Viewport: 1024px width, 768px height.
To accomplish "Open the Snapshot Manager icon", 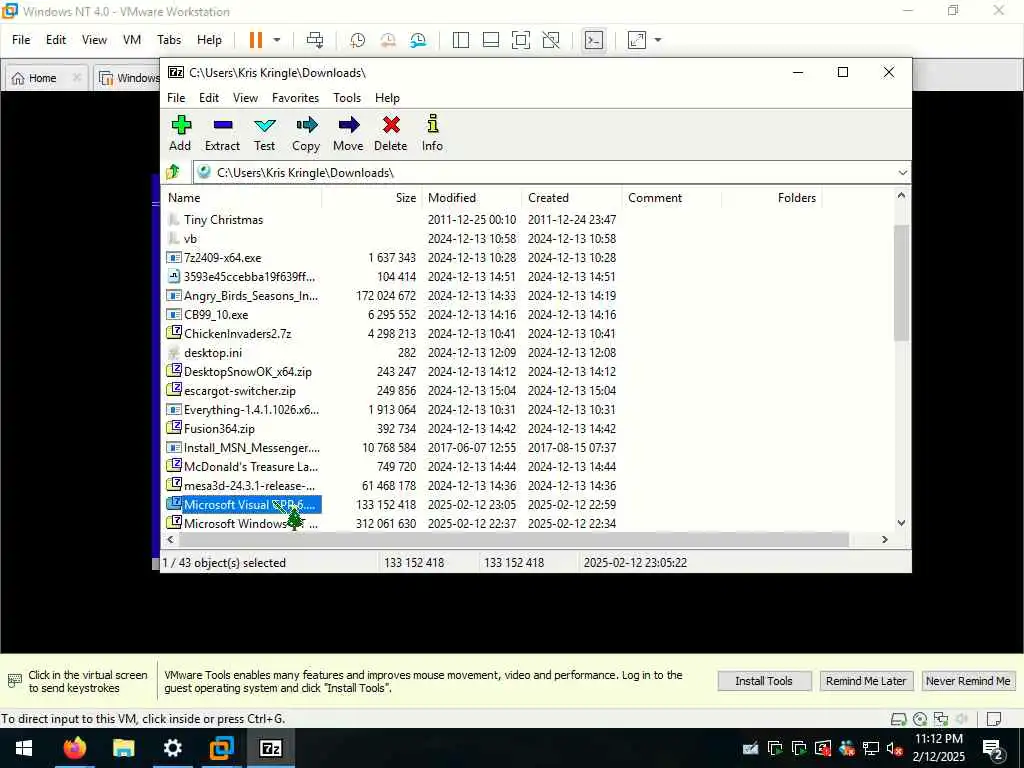I will click(x=418, y=40).
